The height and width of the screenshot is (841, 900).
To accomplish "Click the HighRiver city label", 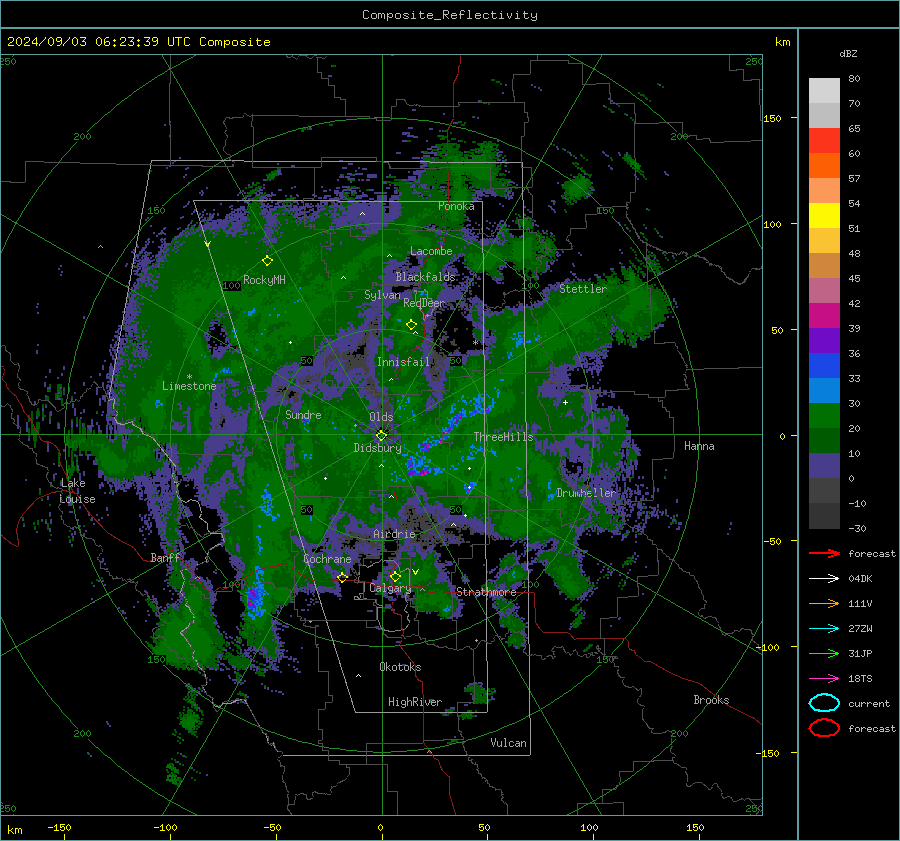I will coord(415,702).
